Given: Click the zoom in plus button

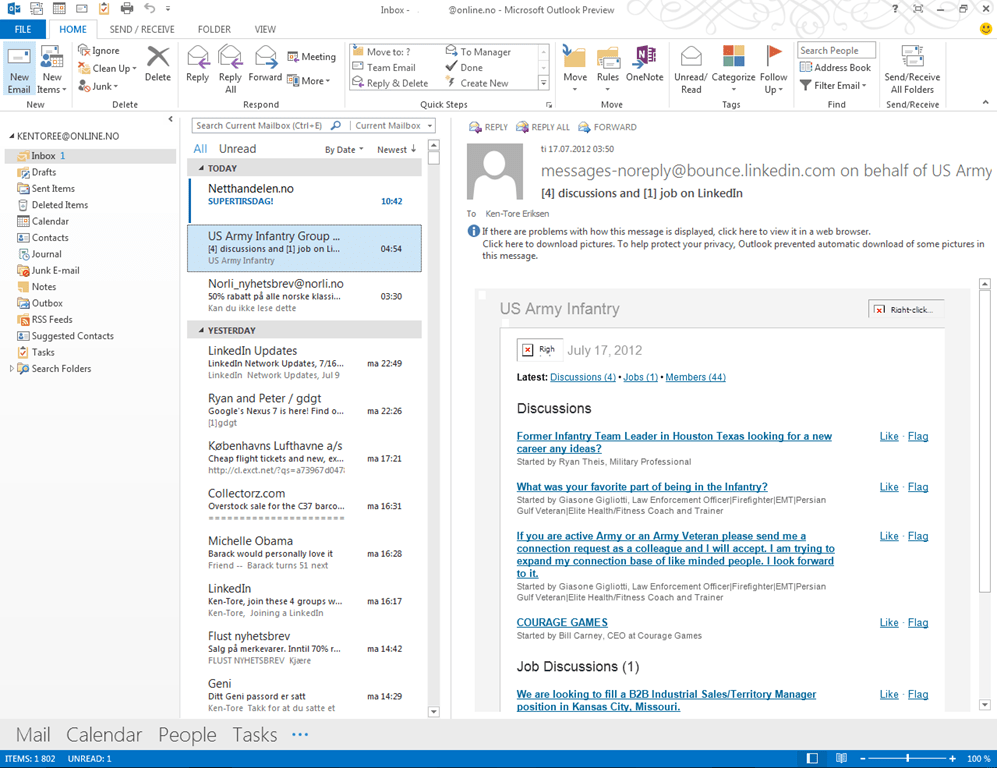Looking at the screenshot, I should (952, 758).
